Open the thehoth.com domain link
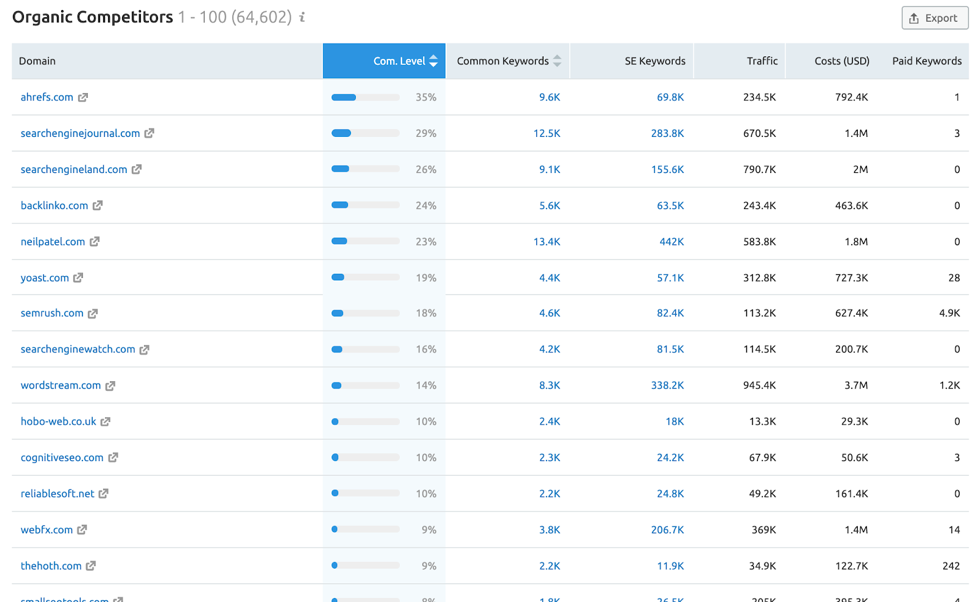 (51, 565)
